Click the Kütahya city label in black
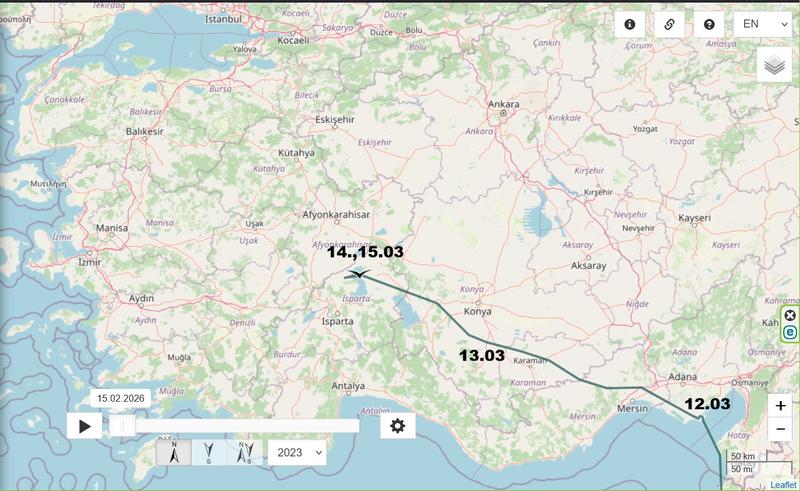This screenshot has width=800, height=491. point(296,153)
